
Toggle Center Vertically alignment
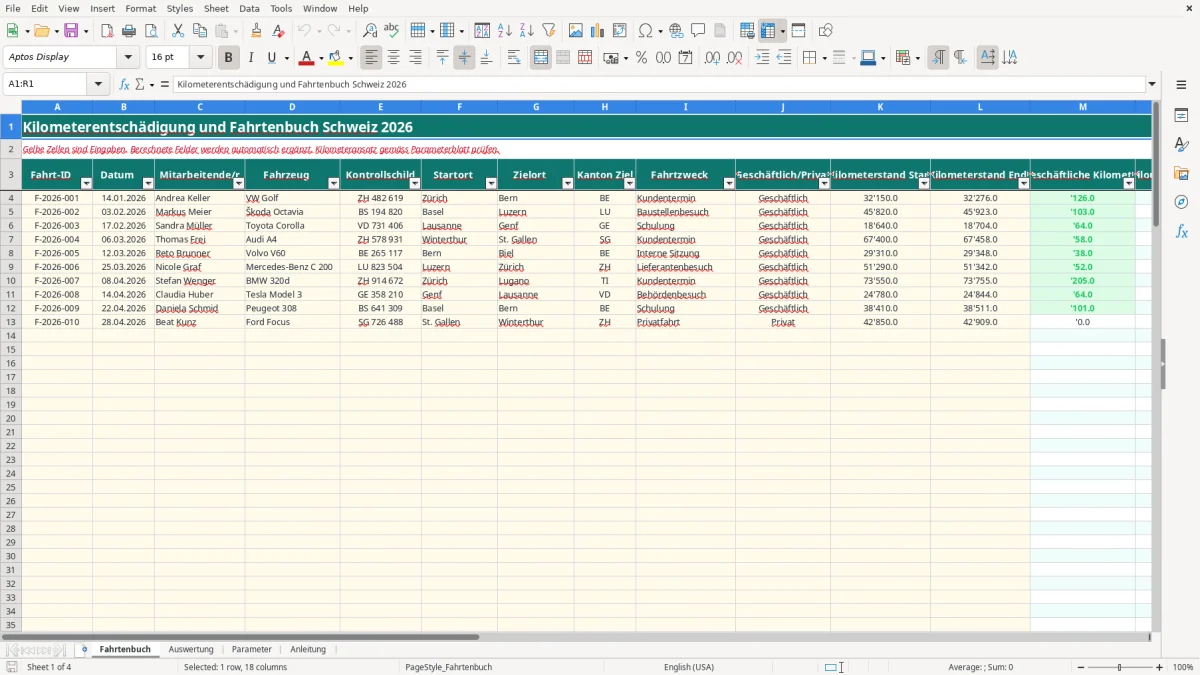pos(464,58)
